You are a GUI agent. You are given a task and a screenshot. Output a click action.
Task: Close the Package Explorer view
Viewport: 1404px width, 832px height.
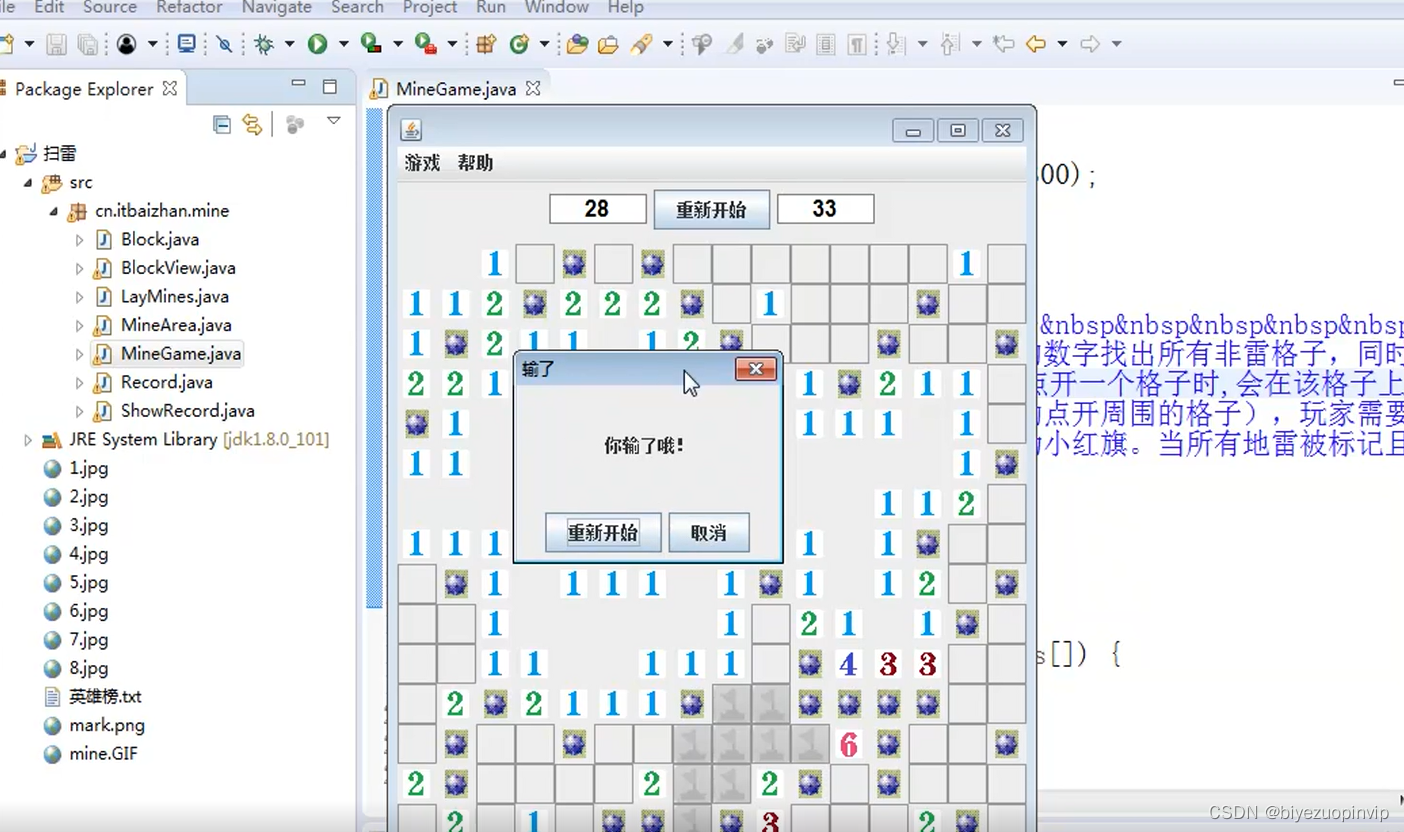coord(170,88)
